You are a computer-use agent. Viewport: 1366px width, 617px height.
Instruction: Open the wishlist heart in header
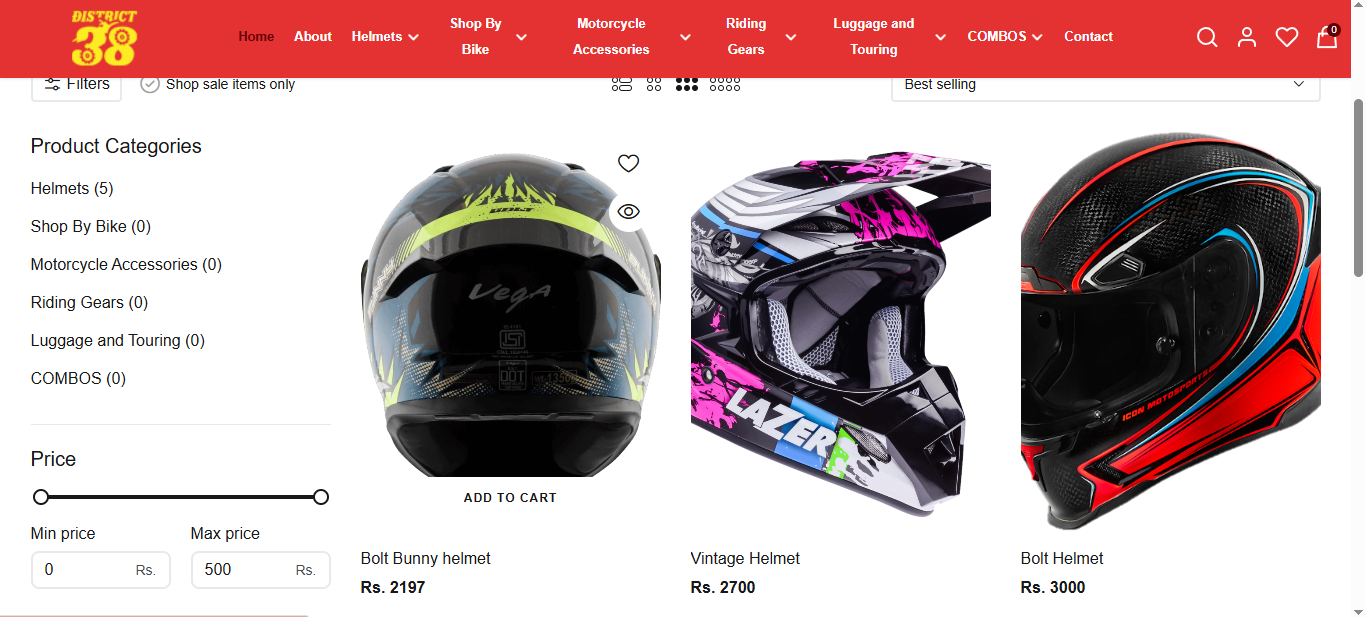pos(1287,37)
